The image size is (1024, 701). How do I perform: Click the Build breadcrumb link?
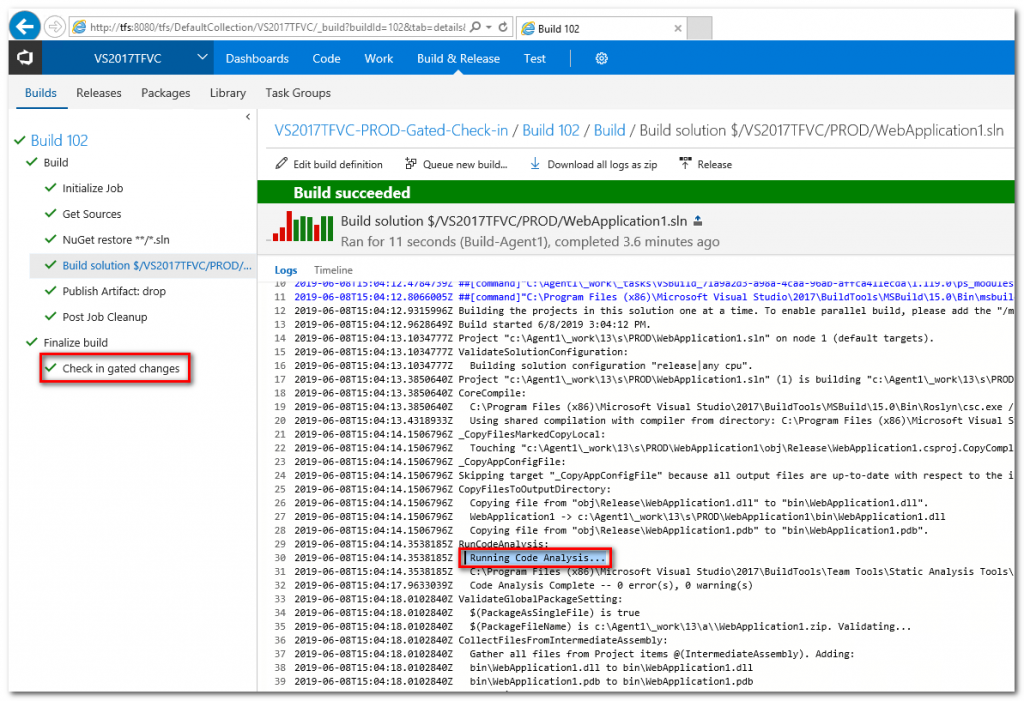coord(609,130)
